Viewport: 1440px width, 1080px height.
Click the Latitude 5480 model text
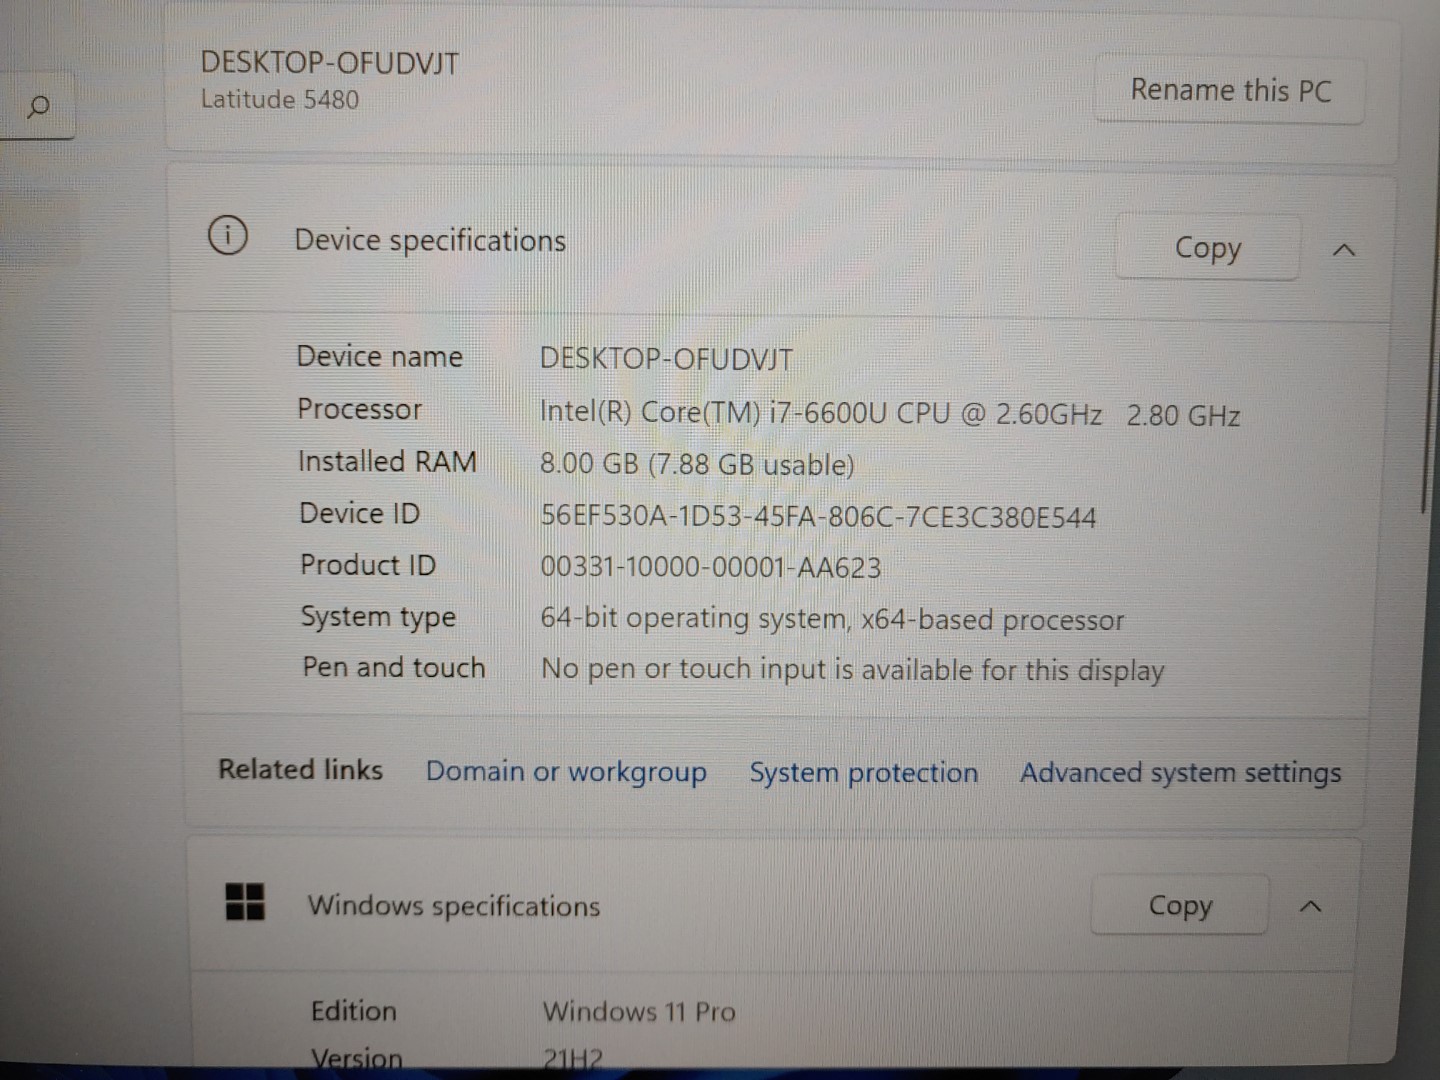pyautogui.click(x=279, y=99)
